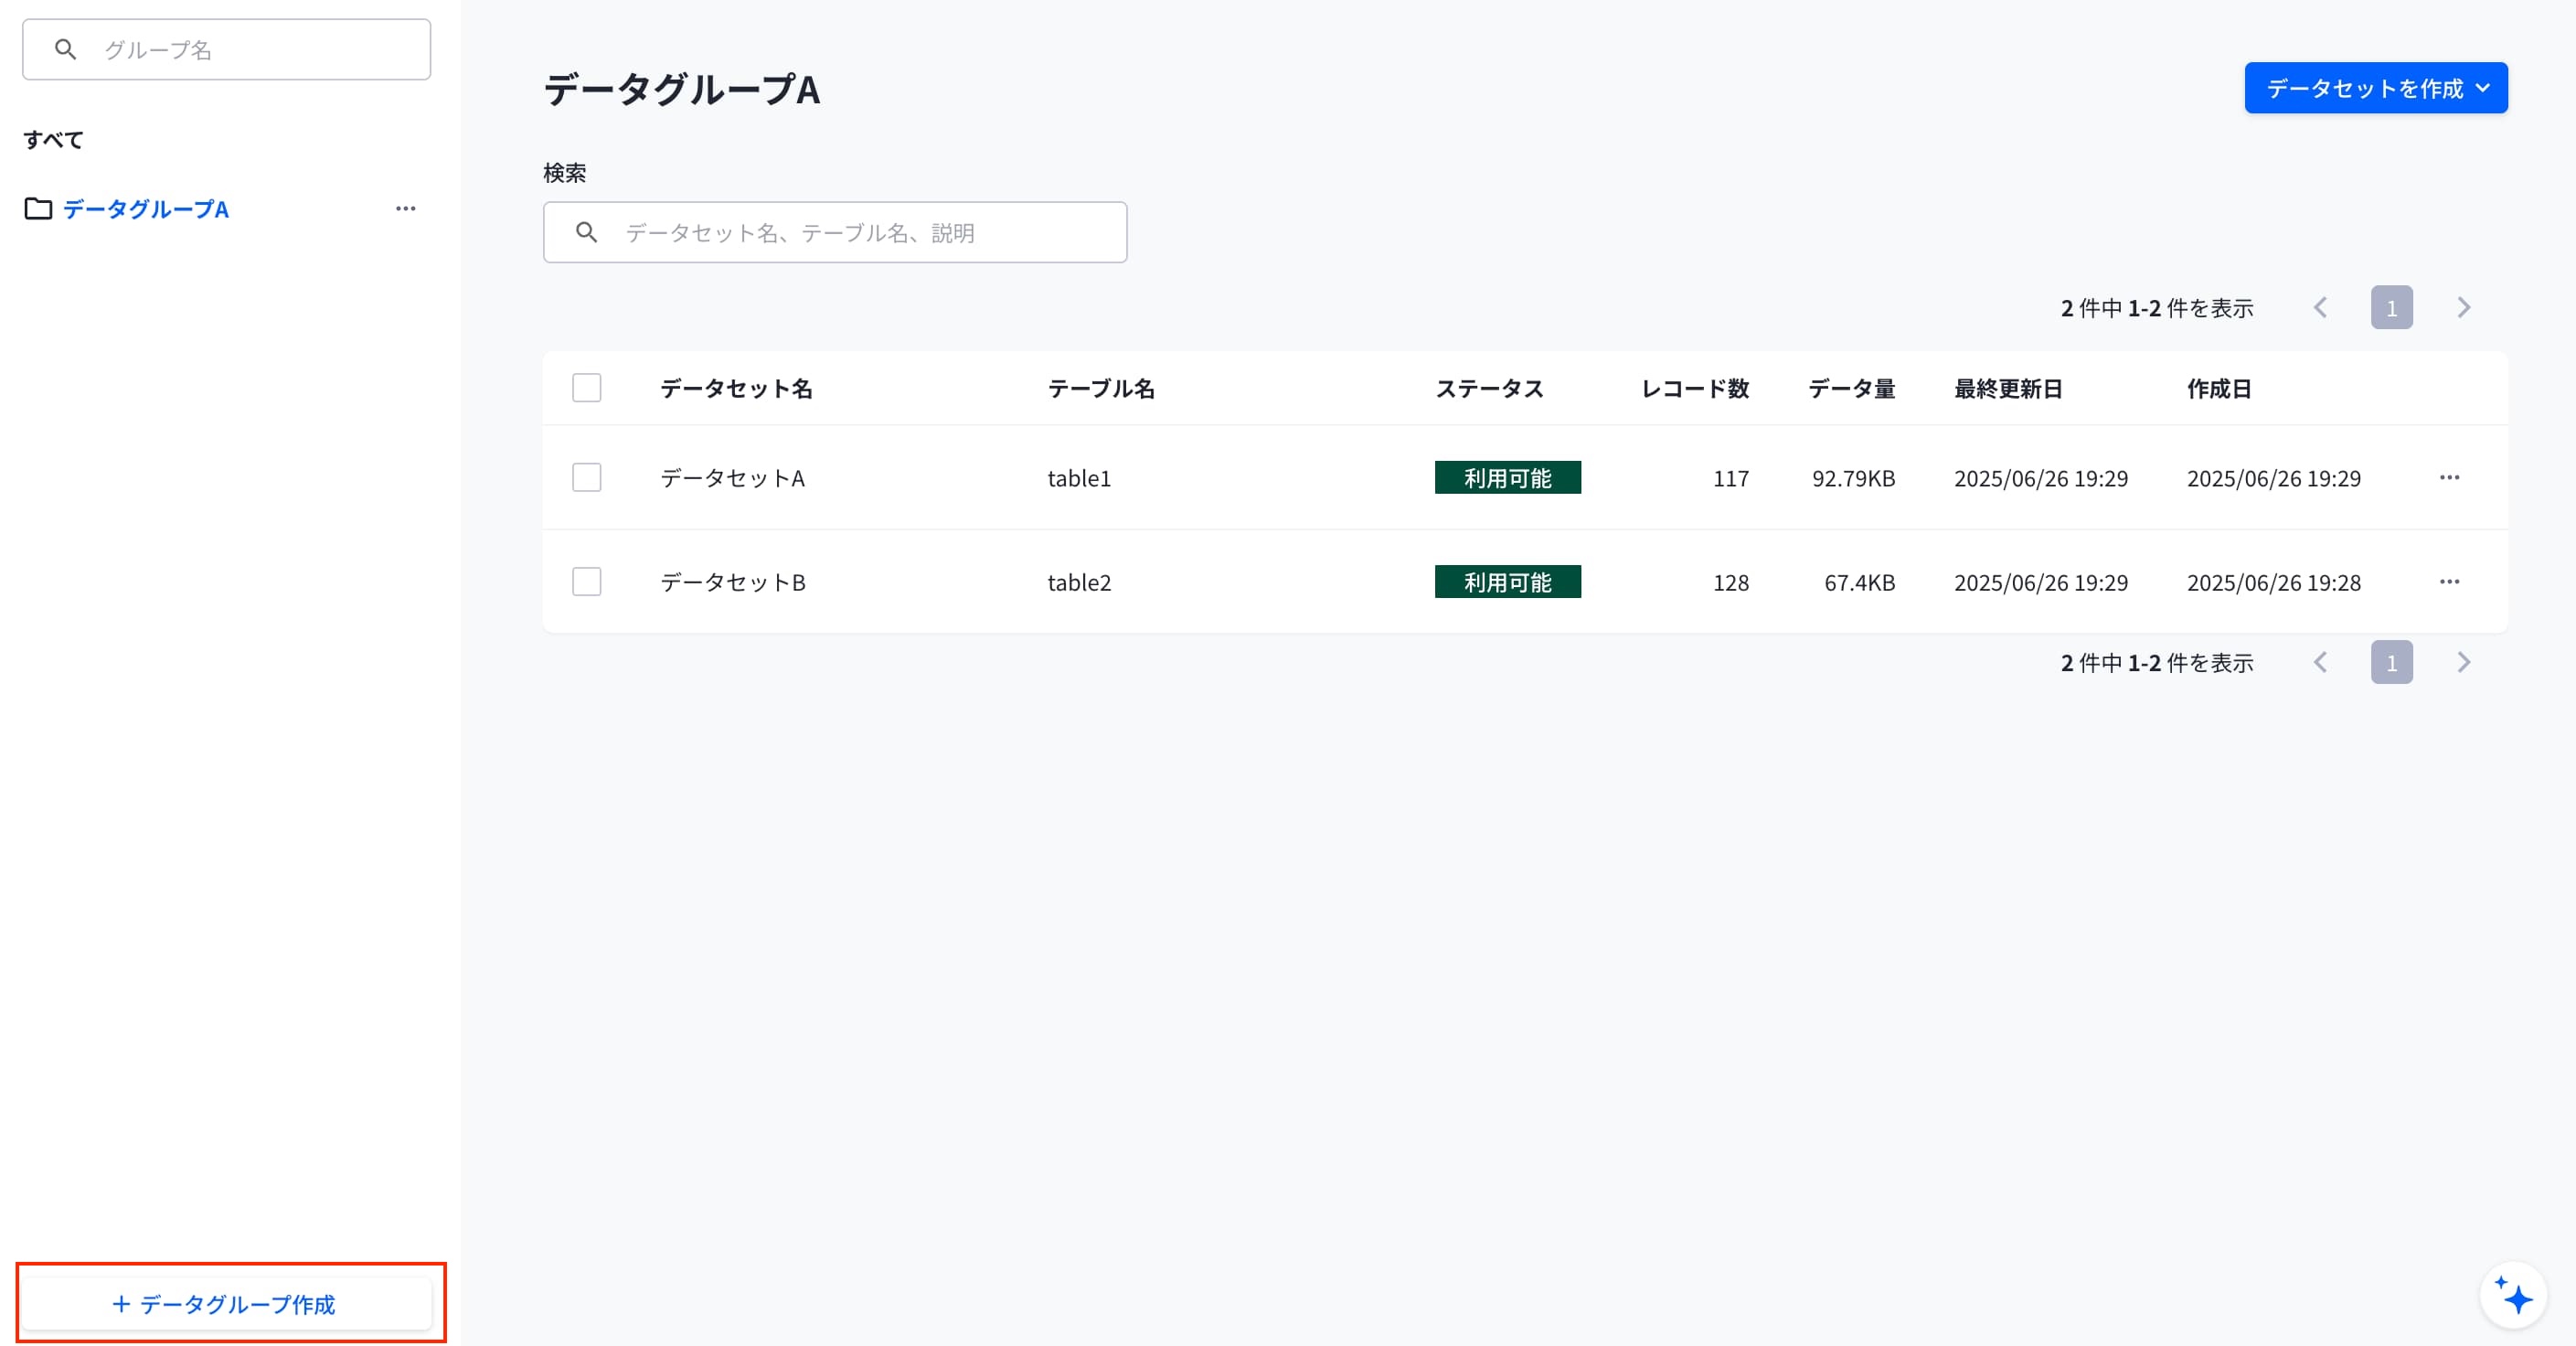The height and width of the screenshot is (1346, 2576).
Task: Select データグループA in the sidebar
Action: click(146, 209)
